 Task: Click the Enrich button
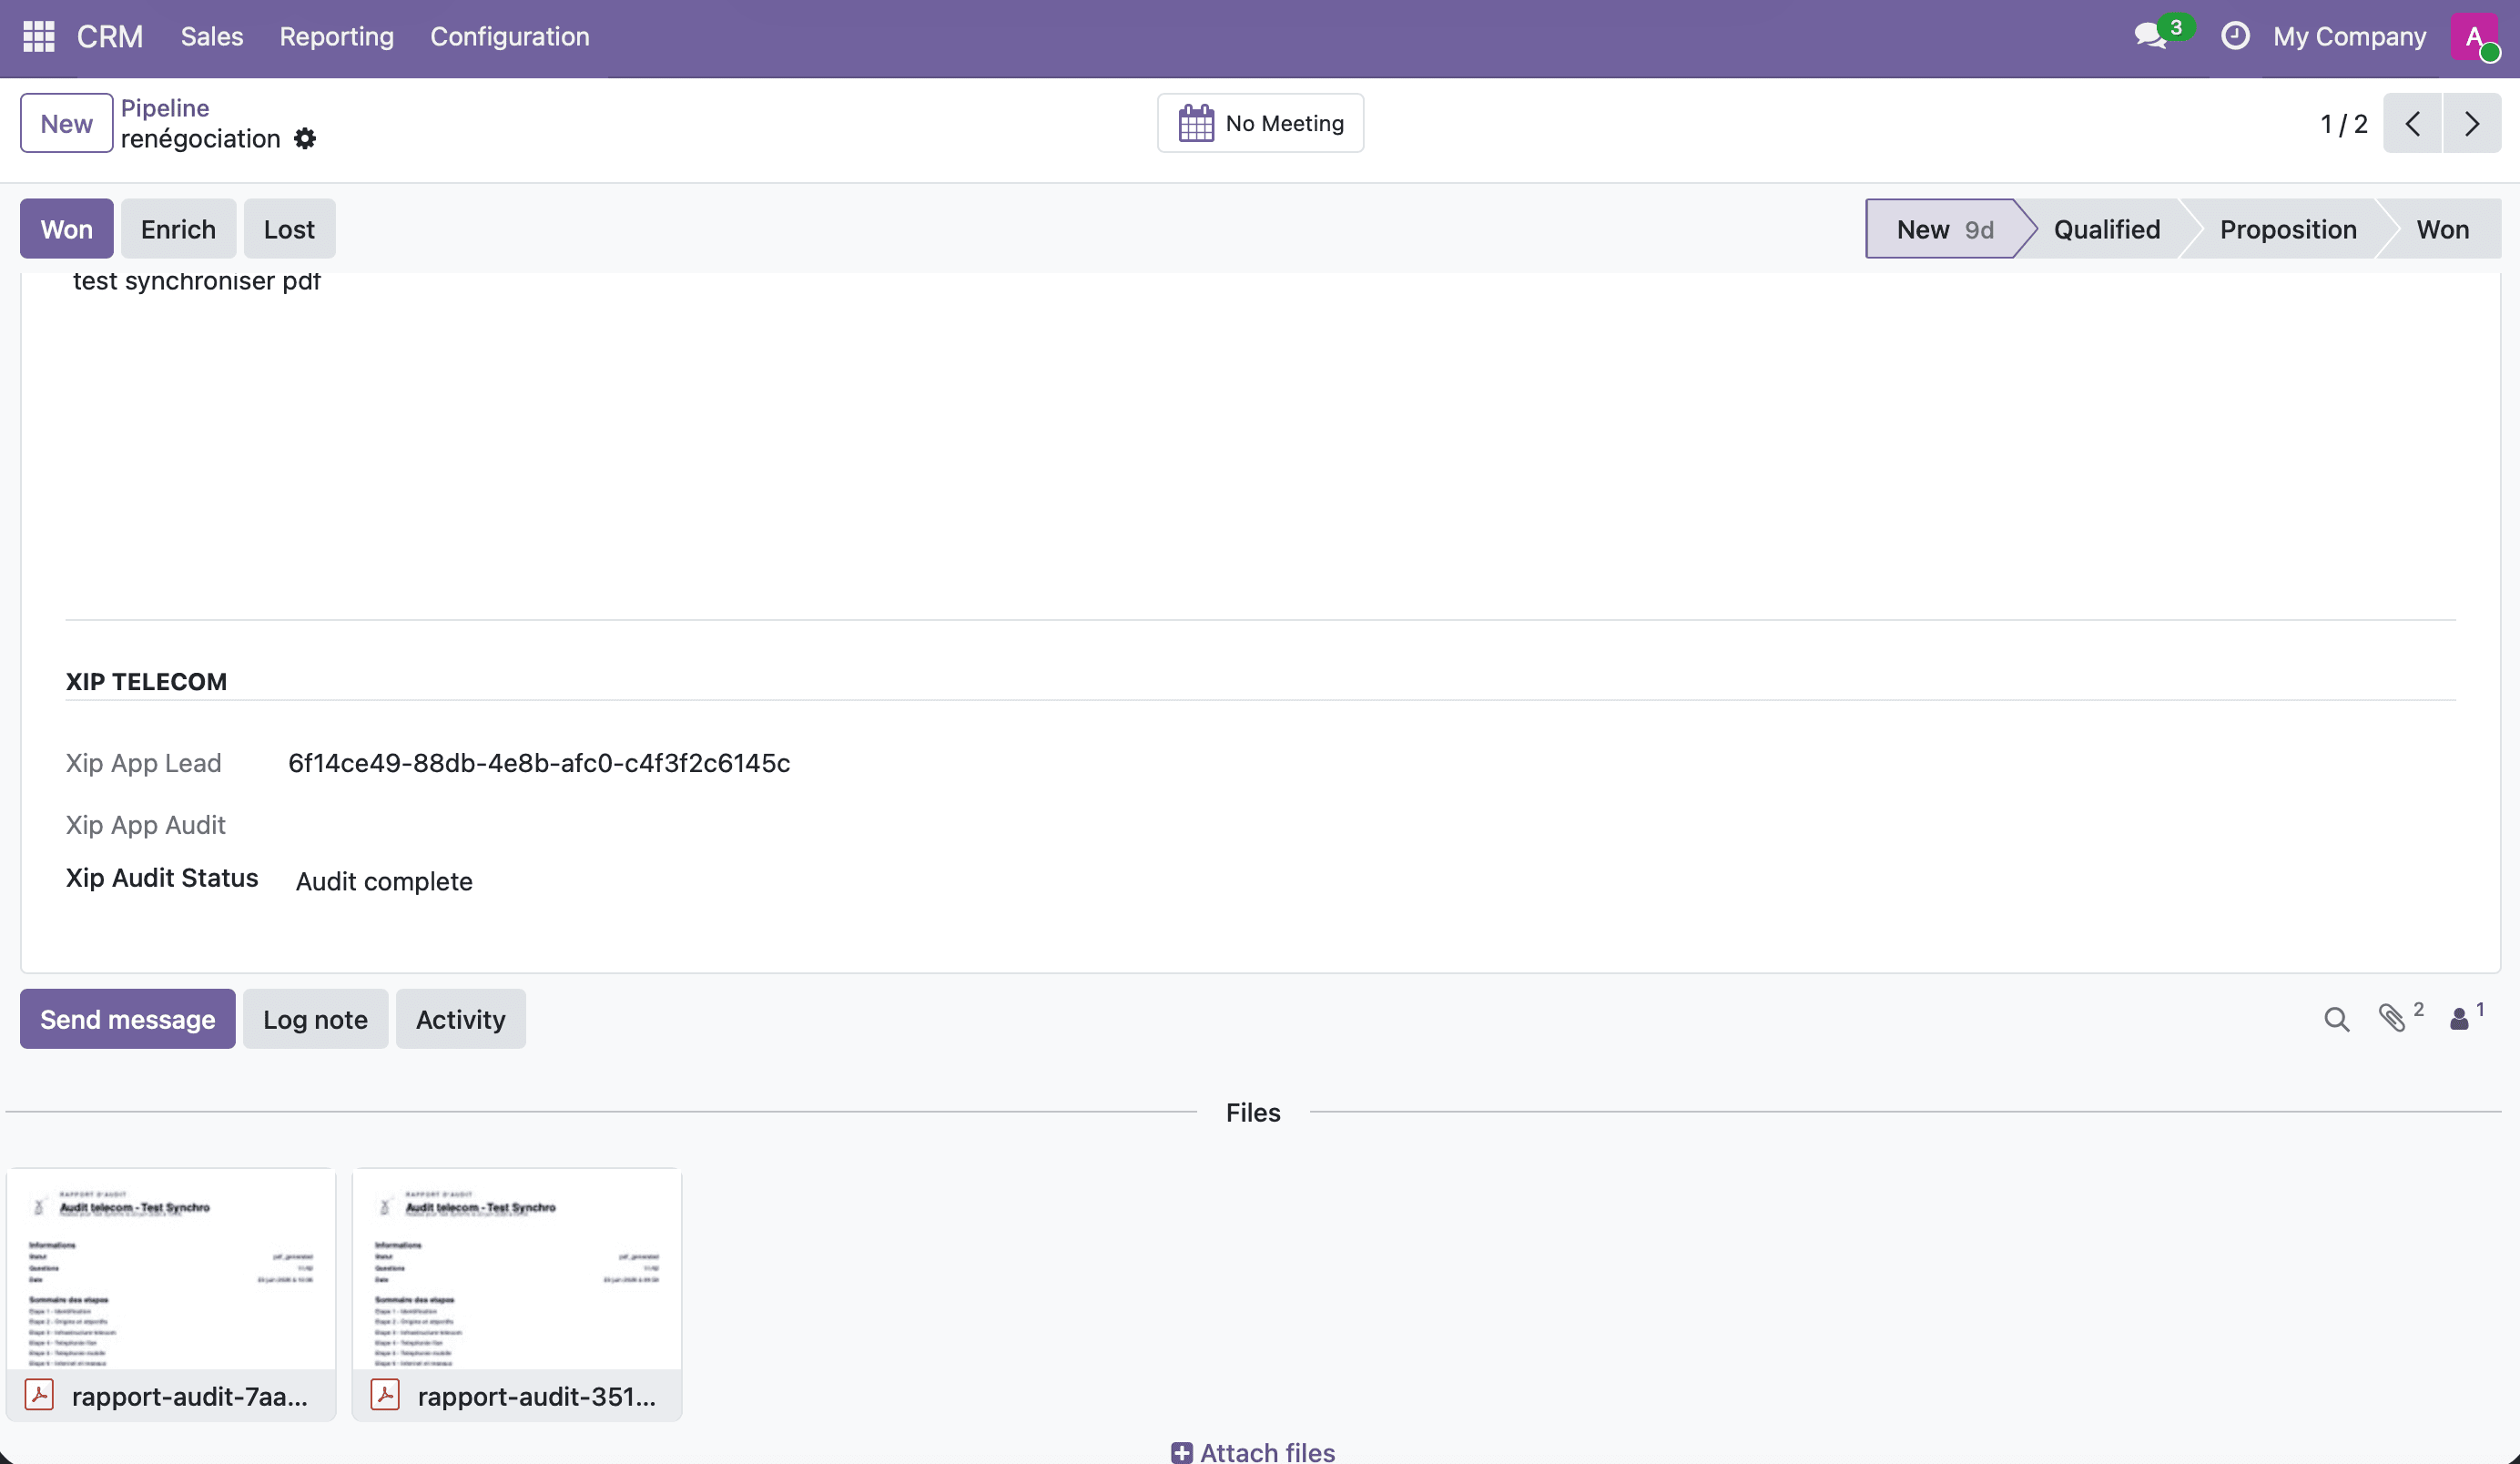pyautogui.click(x=178, y=229)
